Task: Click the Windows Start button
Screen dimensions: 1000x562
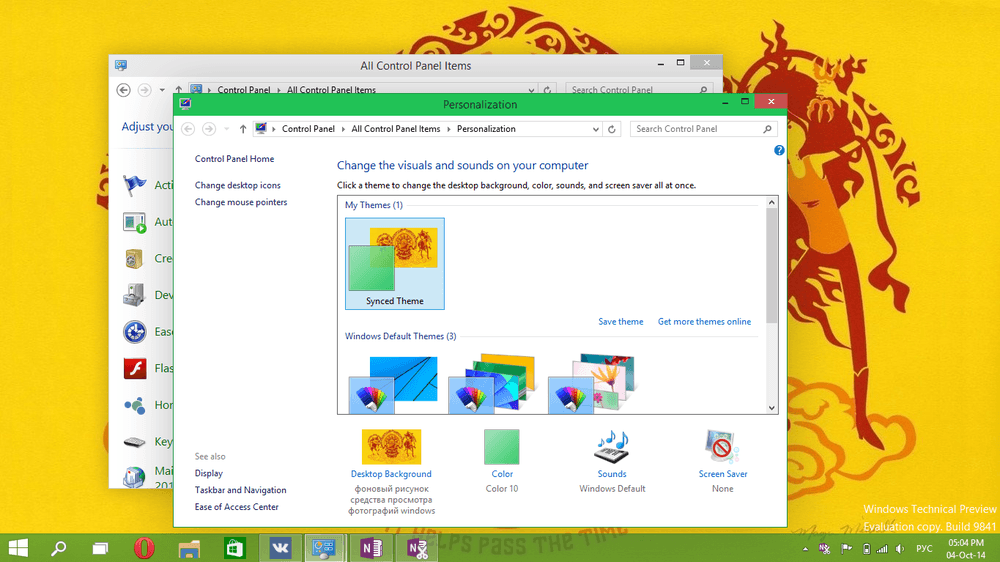Action: (x=18, y=548)
